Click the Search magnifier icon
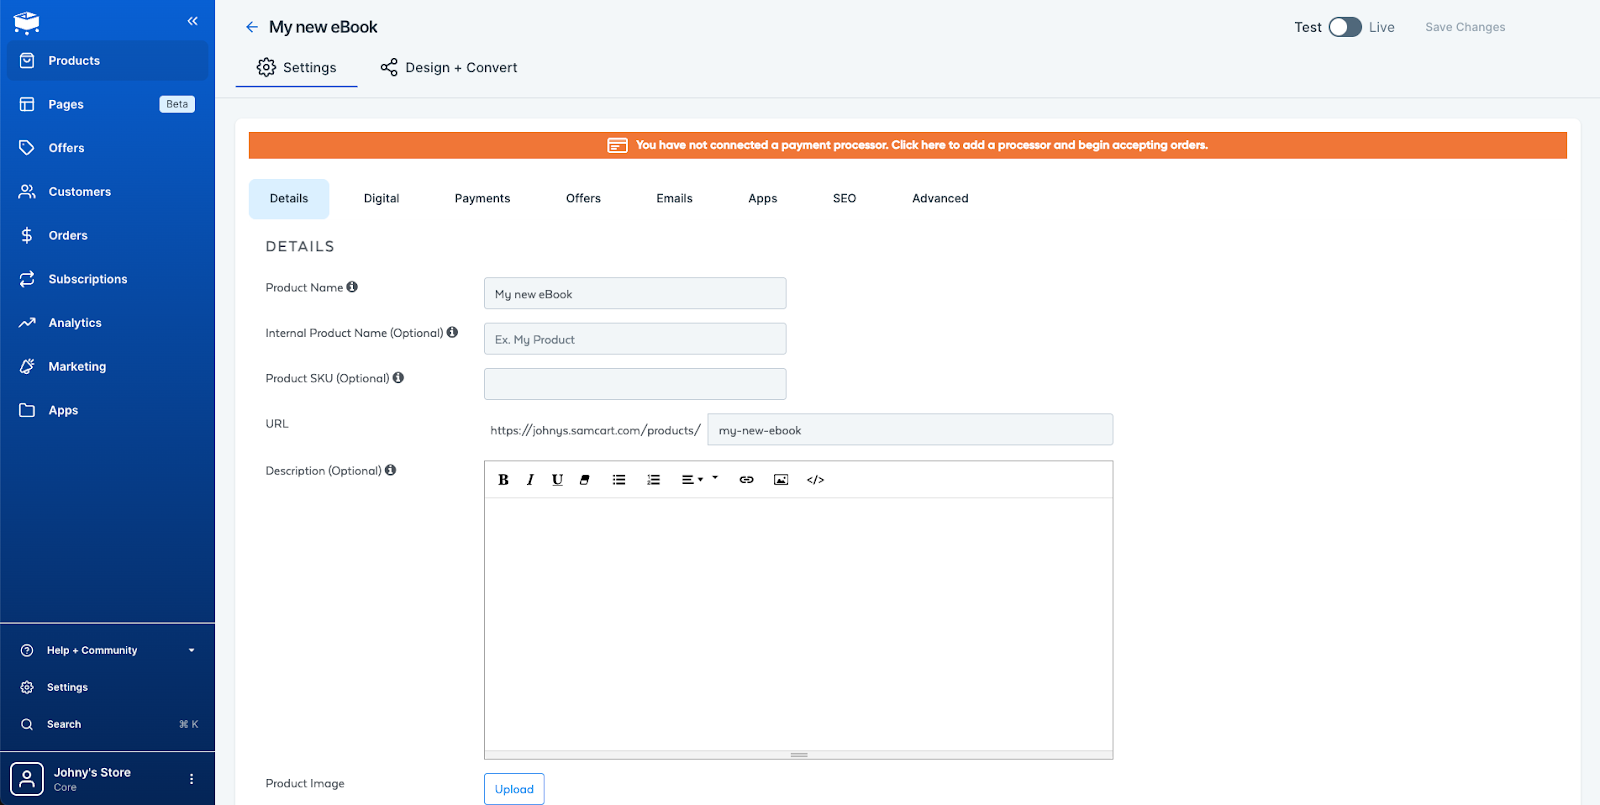Image resolution: width=1600 pixels, height=805 pixels. pos(27,724)
